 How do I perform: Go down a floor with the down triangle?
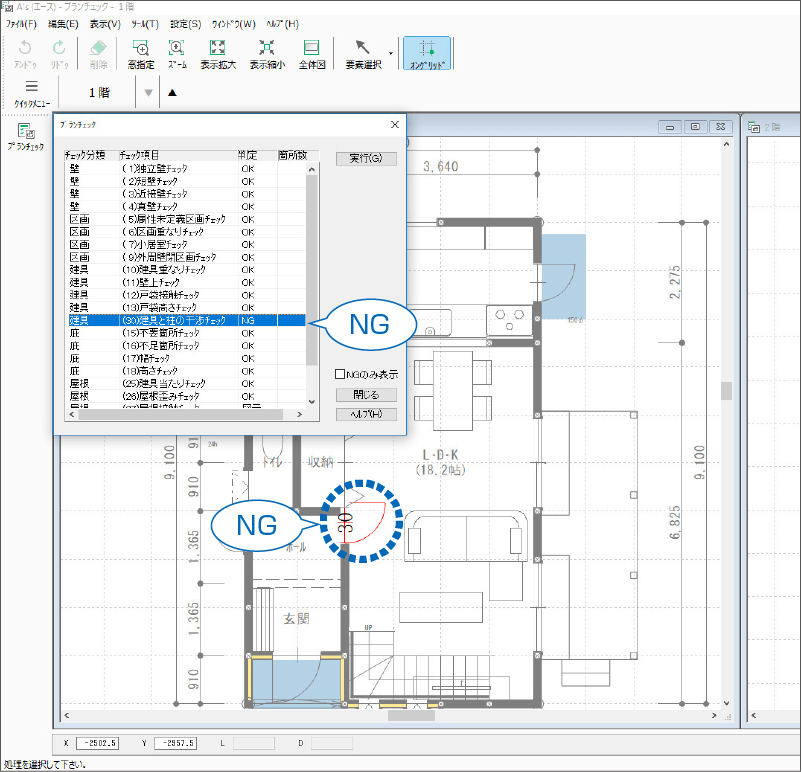[148, 93]
